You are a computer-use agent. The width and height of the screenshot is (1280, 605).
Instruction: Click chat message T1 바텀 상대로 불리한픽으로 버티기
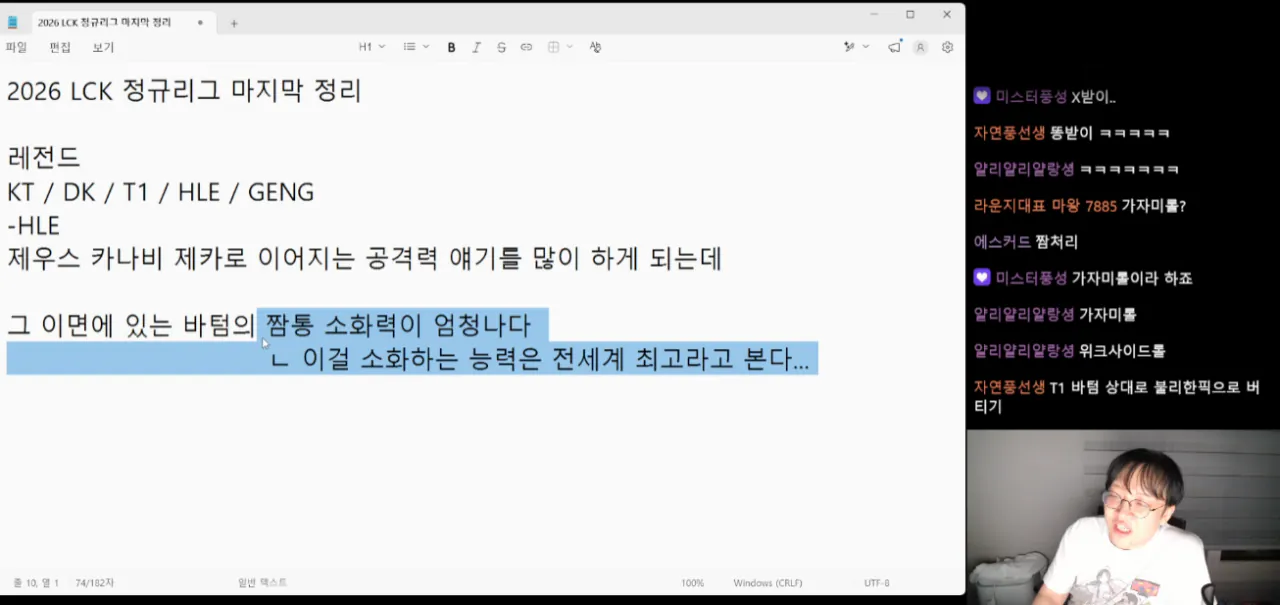point(1116,397)
